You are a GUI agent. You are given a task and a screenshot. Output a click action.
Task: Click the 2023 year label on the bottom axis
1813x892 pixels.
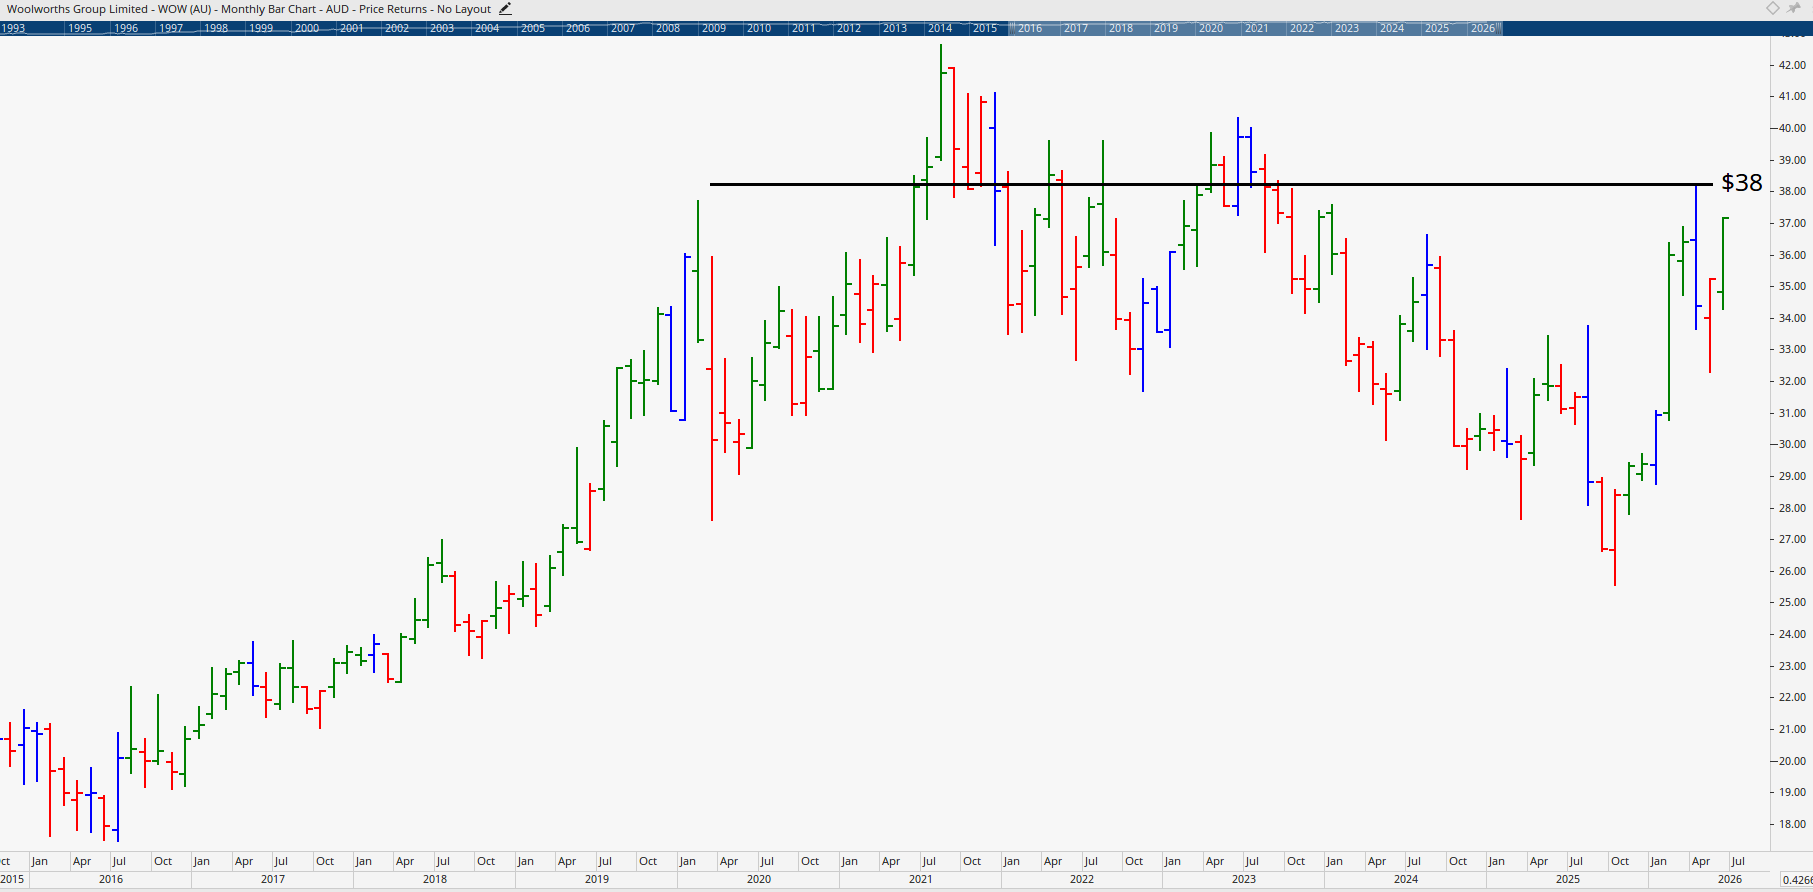[x=1244, y=880]
